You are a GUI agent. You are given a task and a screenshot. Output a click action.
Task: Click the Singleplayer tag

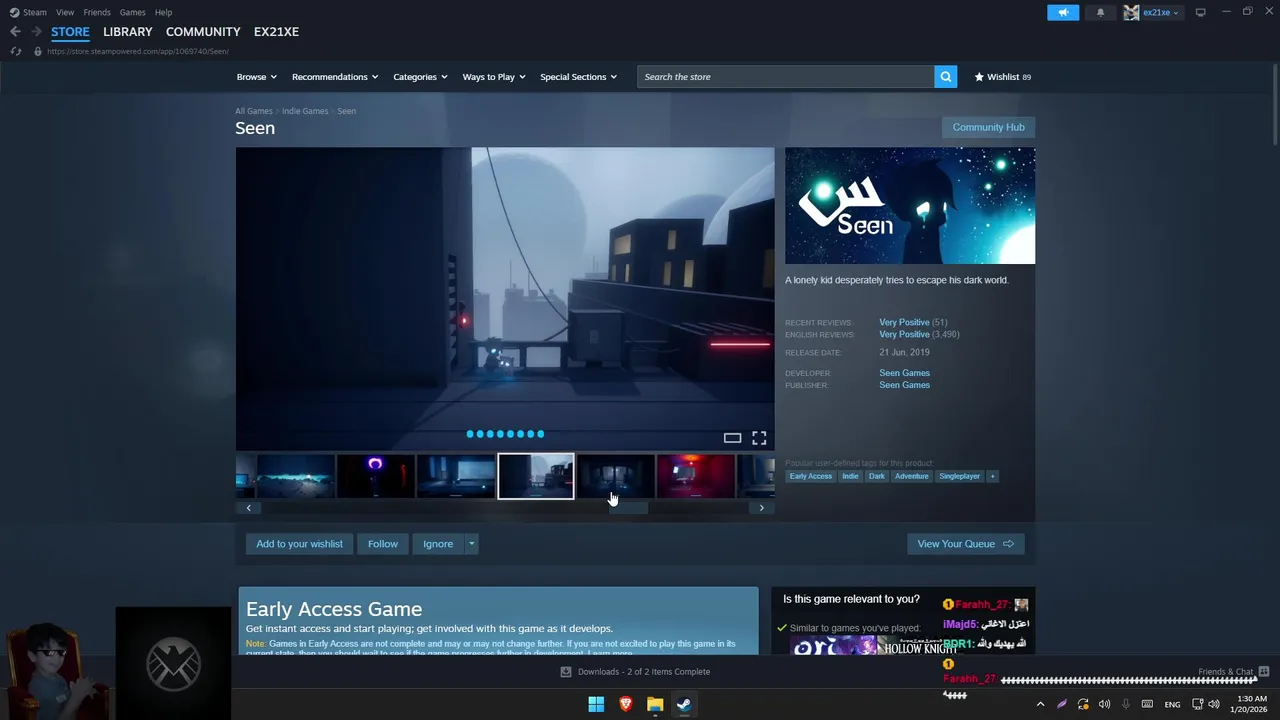click(x=959, y=476)
